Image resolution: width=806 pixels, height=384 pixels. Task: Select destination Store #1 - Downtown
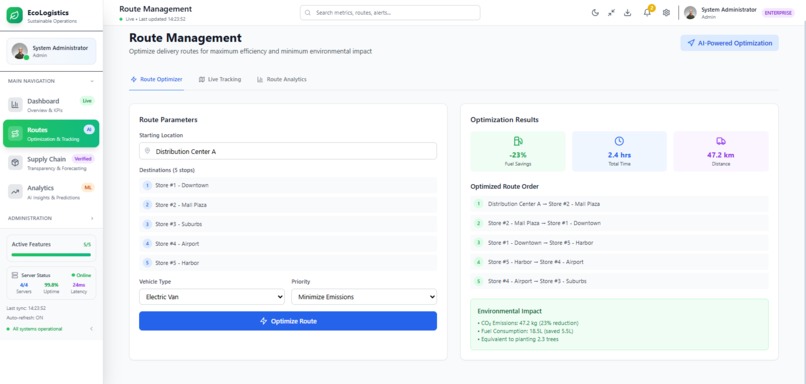tap(288, 185)
